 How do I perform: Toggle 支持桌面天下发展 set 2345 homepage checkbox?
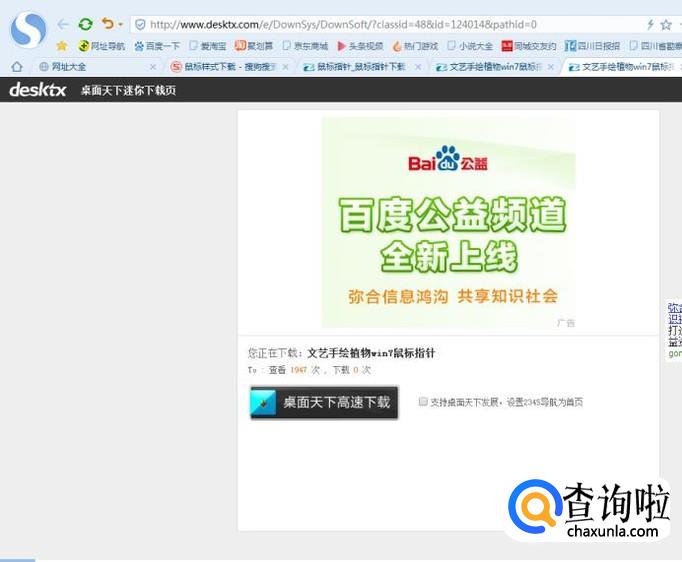tap(422, 401)
